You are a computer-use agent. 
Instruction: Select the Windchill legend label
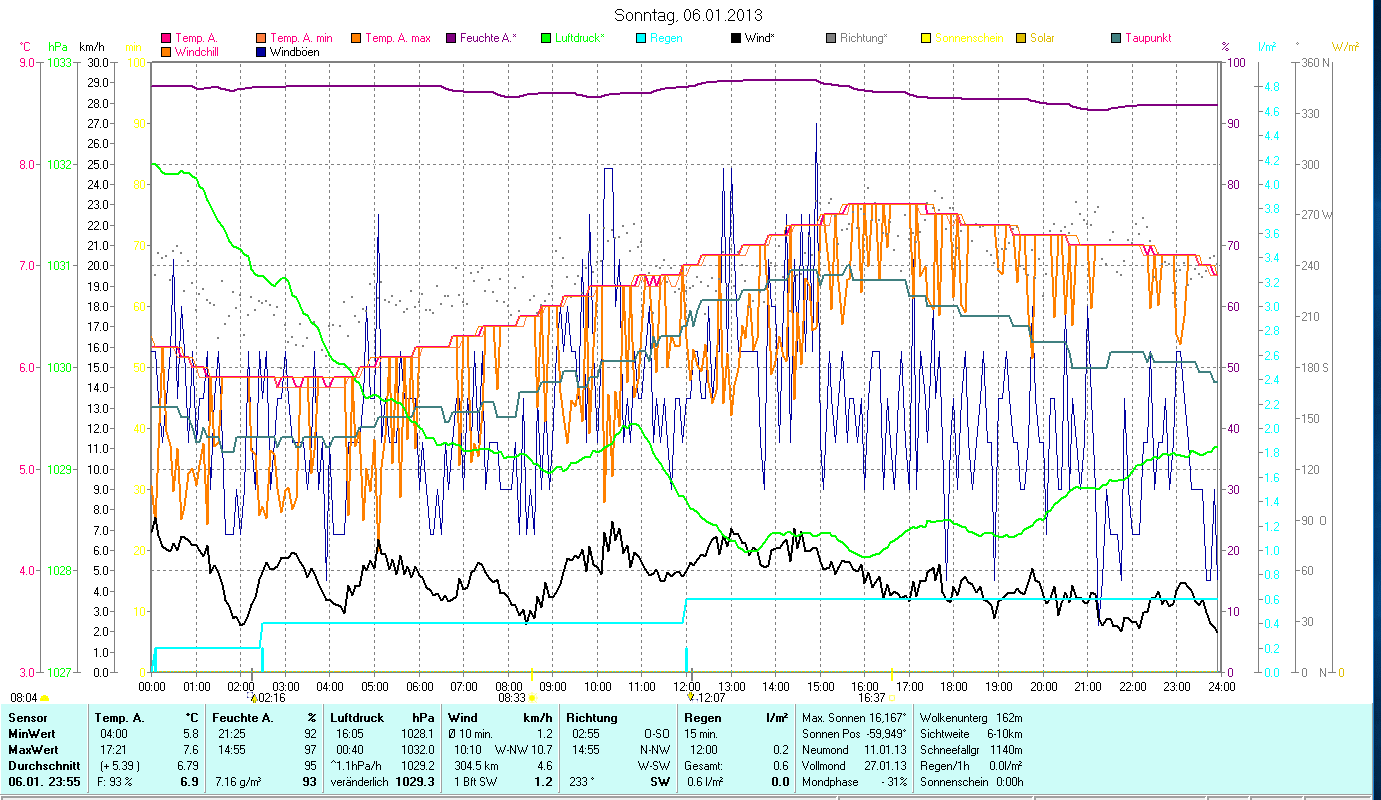pyautogui.click(x=198, y=51)
